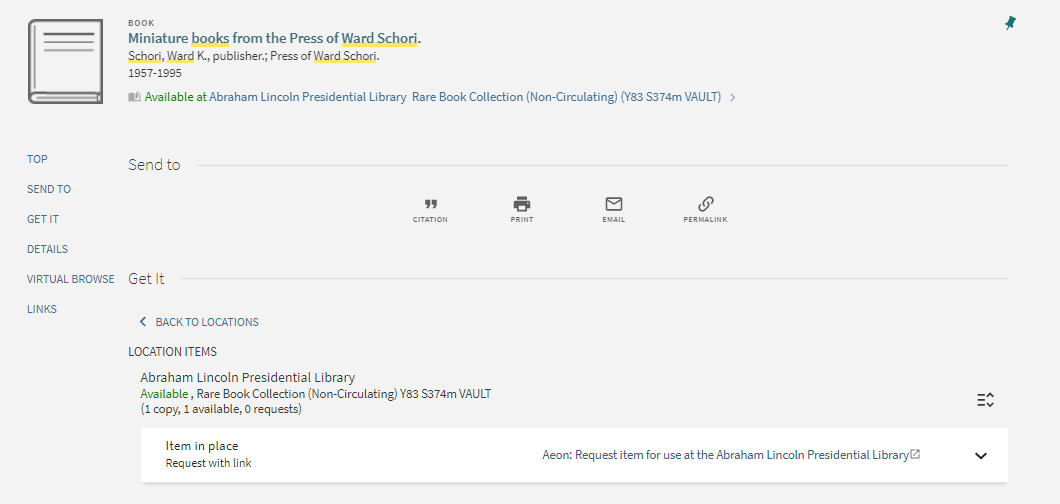This screenshot has width=1060, height=504.
Task: Click Available at Abraham Lincoln Presidential Library
Action: click(x=275, y=97)
